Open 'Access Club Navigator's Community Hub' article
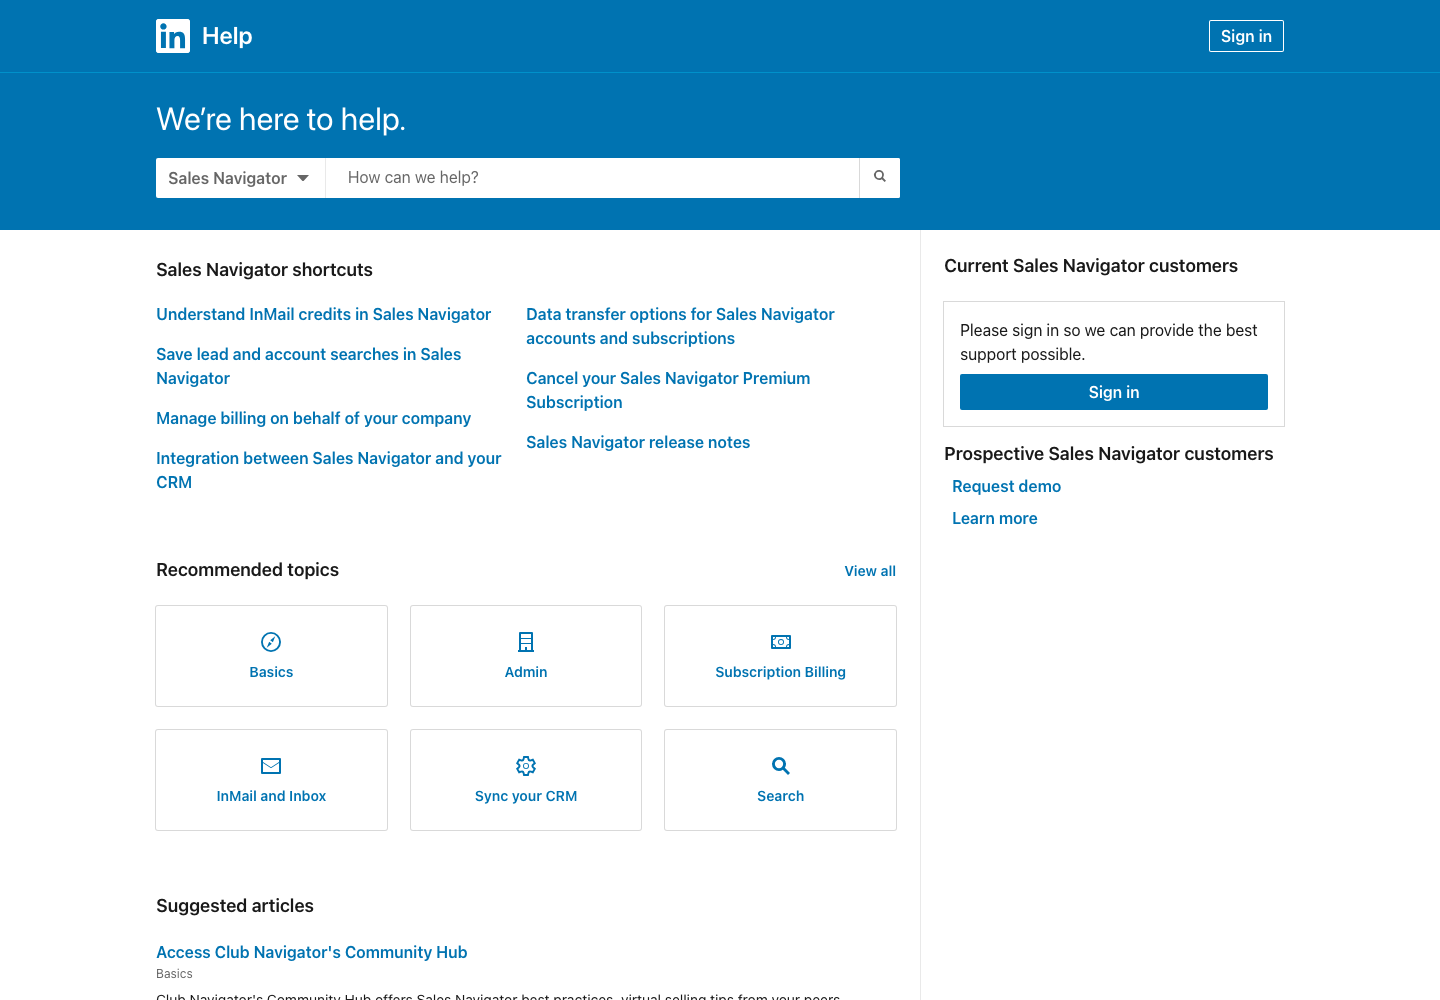1440x1000 pixels. pyautogui.click(x=311, y=952)
